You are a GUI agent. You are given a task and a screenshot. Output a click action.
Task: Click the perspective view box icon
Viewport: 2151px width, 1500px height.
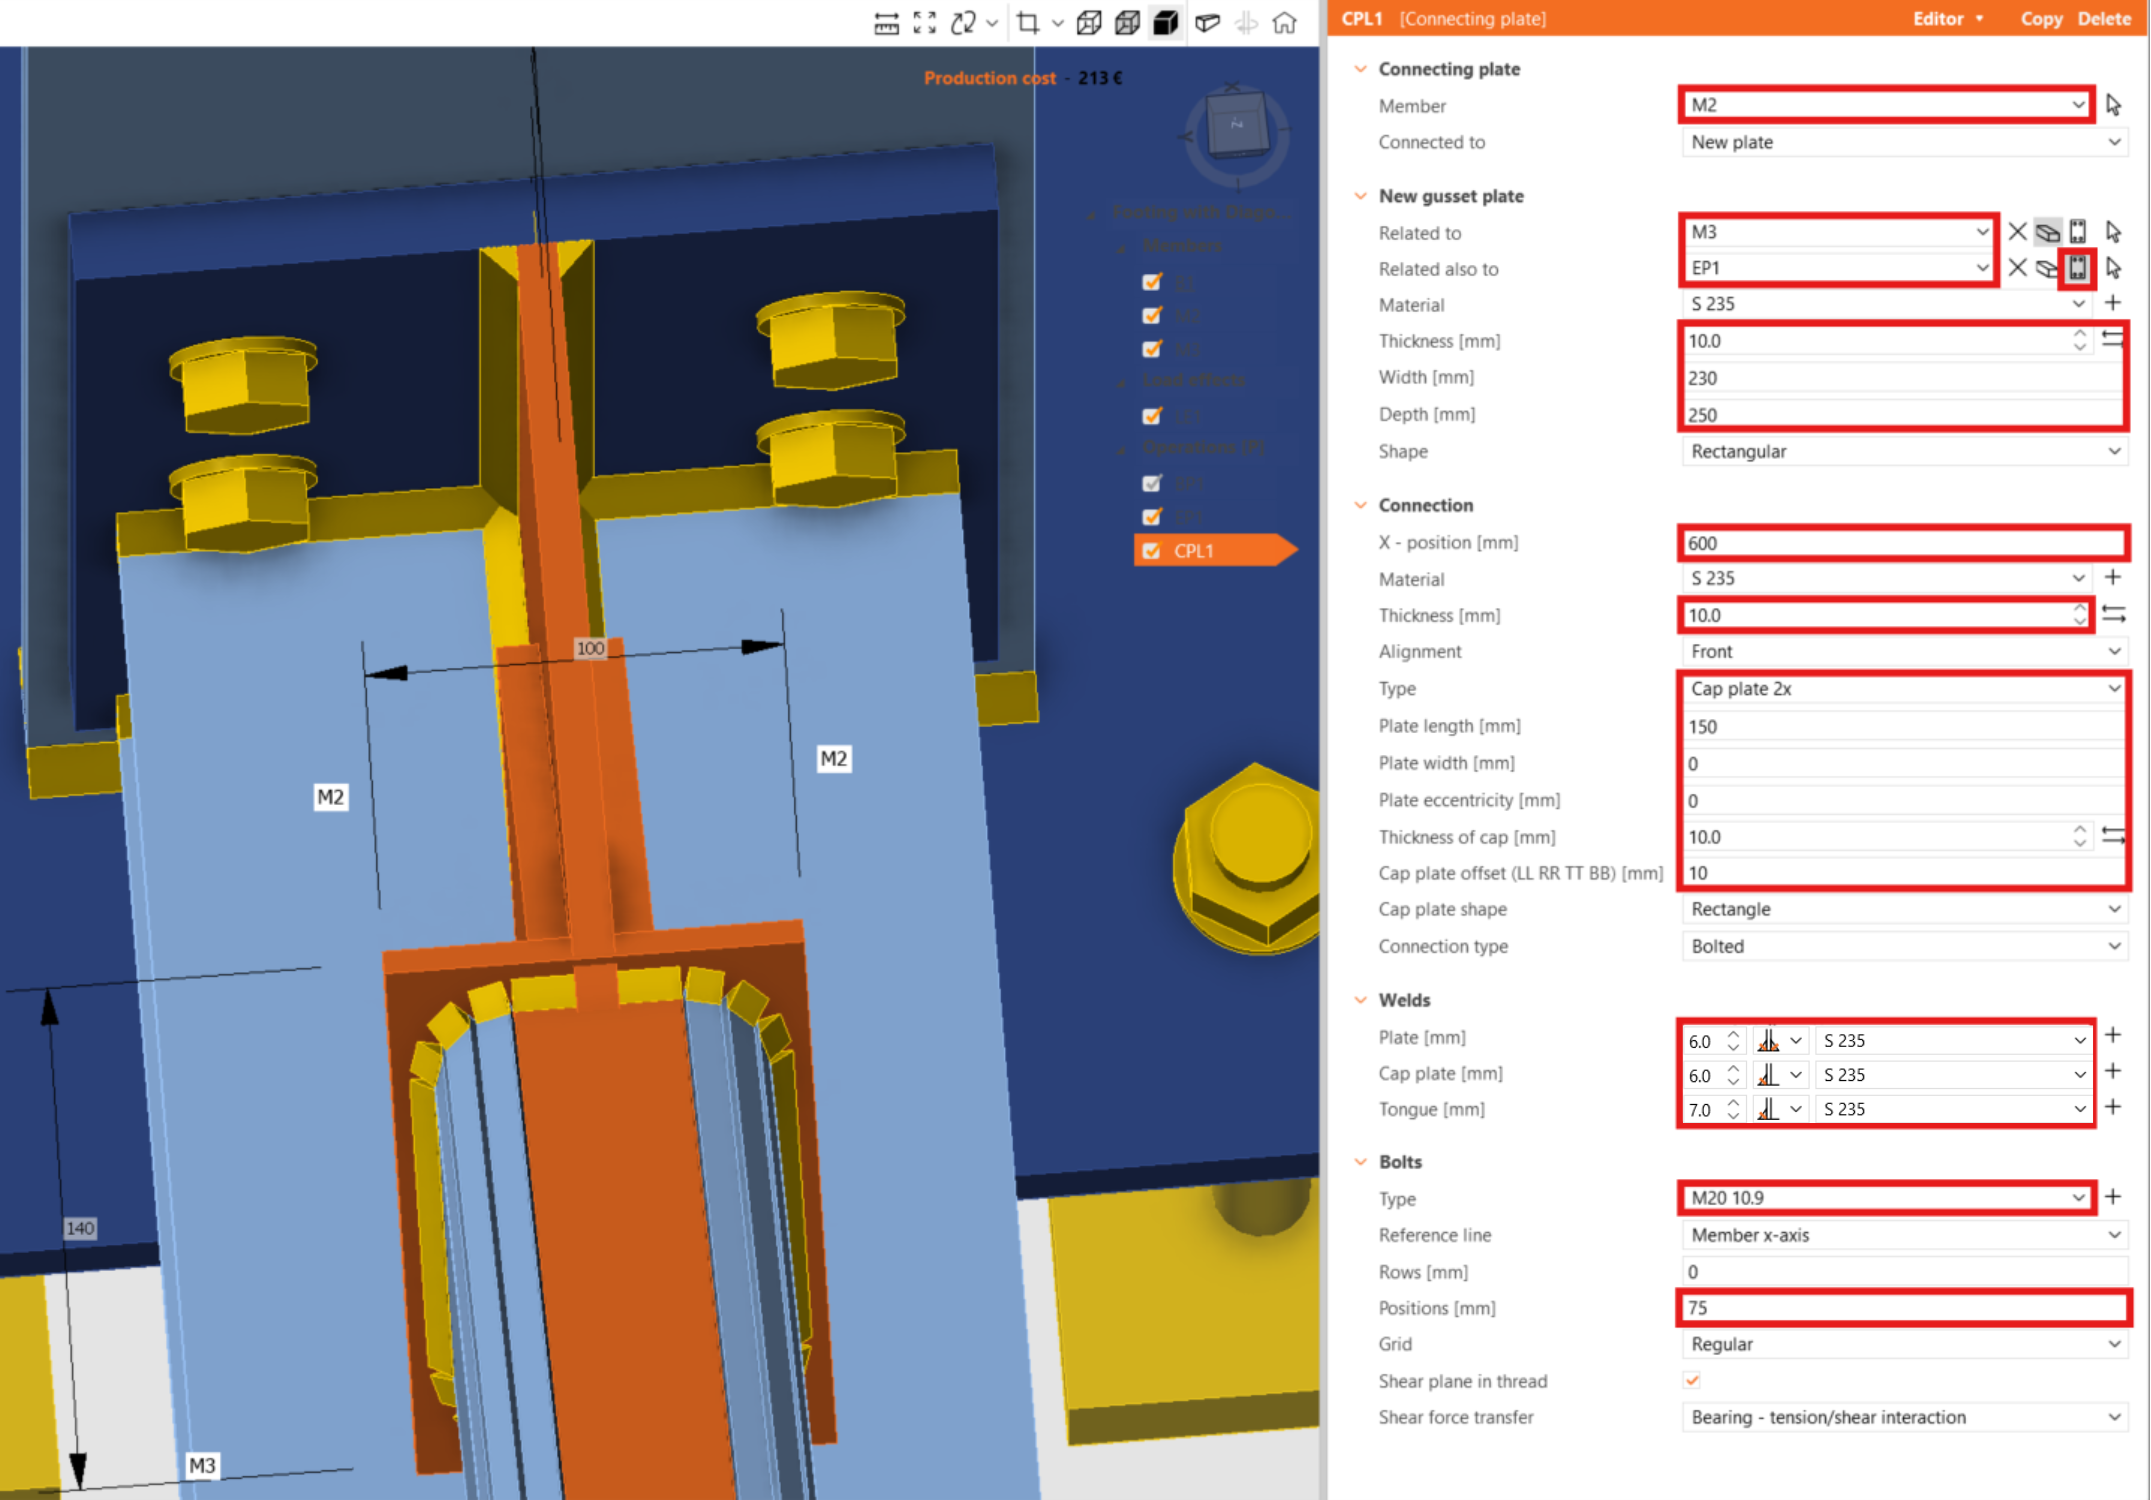click(x=1207, y=23)
